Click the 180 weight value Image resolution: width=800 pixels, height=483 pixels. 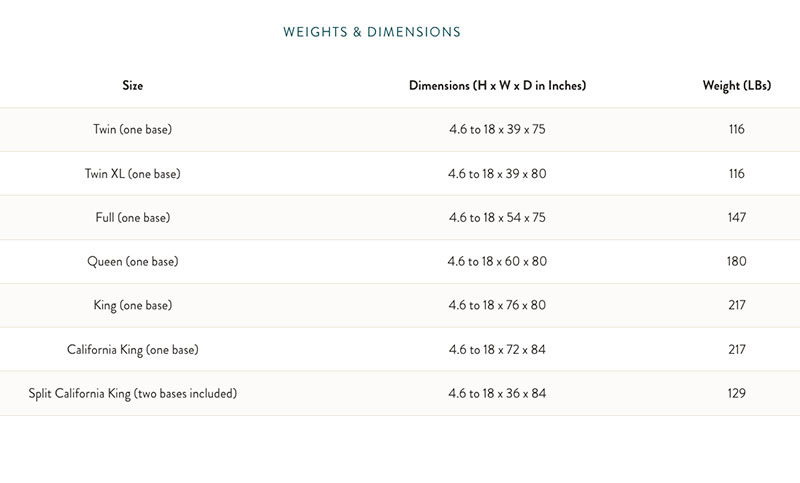(737, 262)
